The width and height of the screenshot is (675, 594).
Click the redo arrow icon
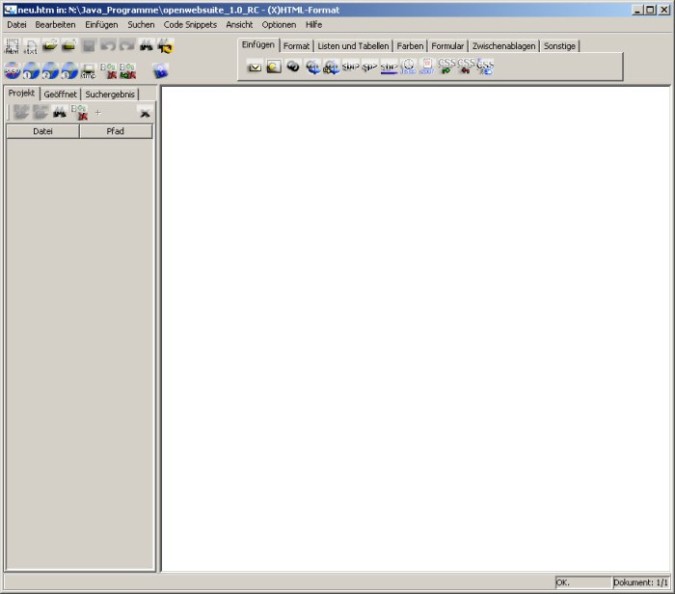tap(127, 45)
